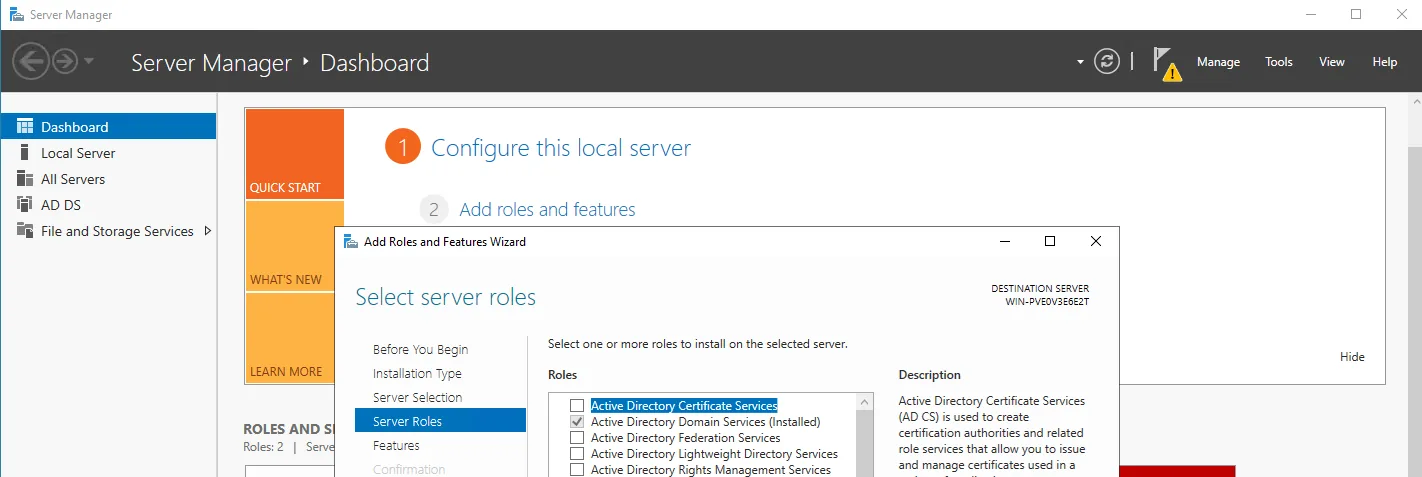Open the Help menu
The width and height of the screenshot is (1422, 477).
pos(1385,62)
